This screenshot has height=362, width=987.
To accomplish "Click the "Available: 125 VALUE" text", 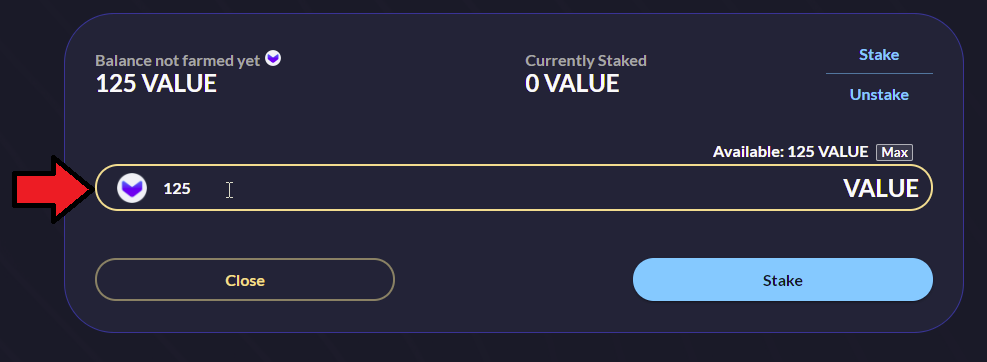I will tap(791, 152).
